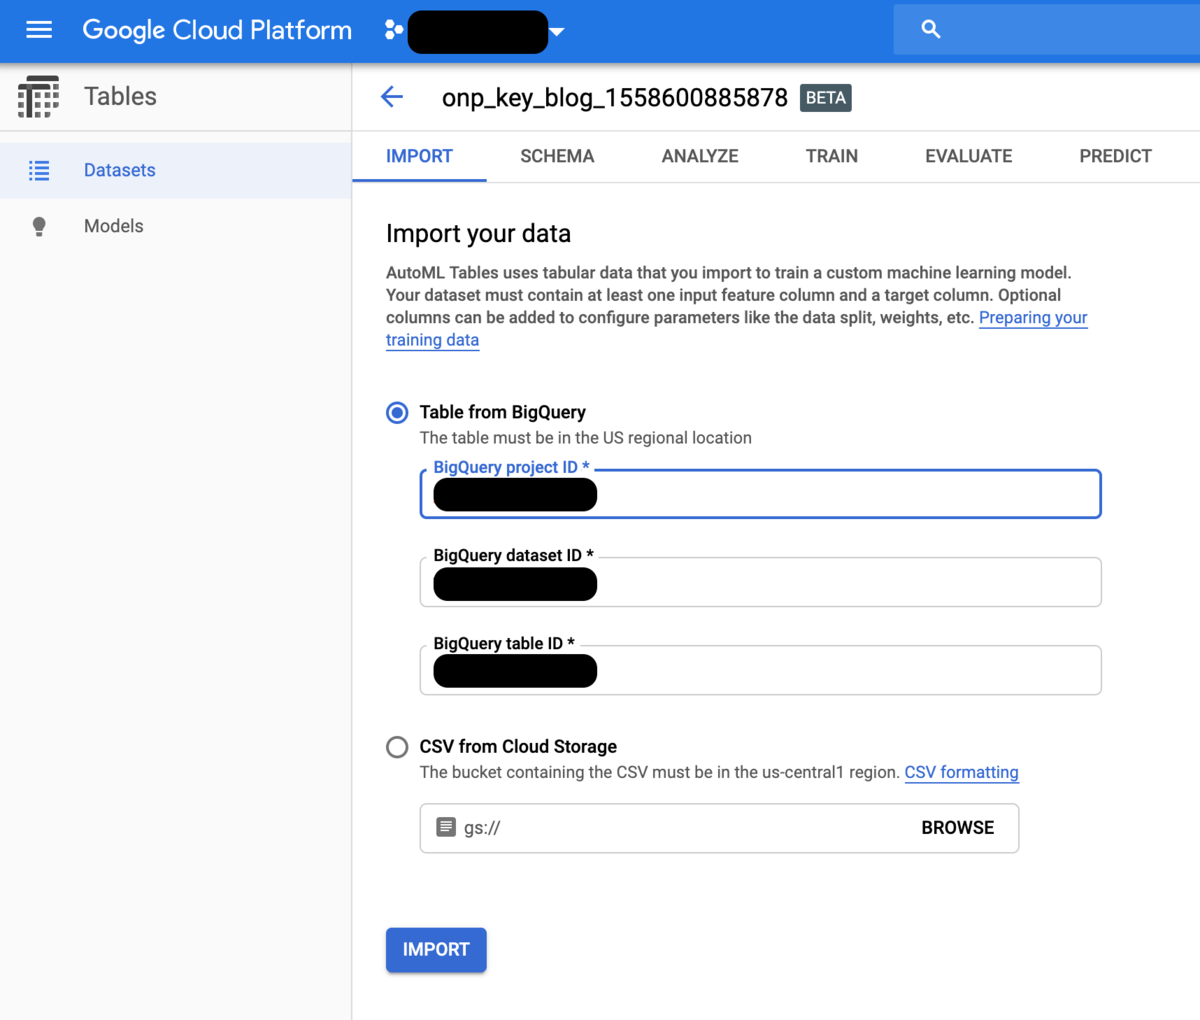Switch to the SCHEMA tab
The image size is (1200, 1020).
(x=557, y=156)
